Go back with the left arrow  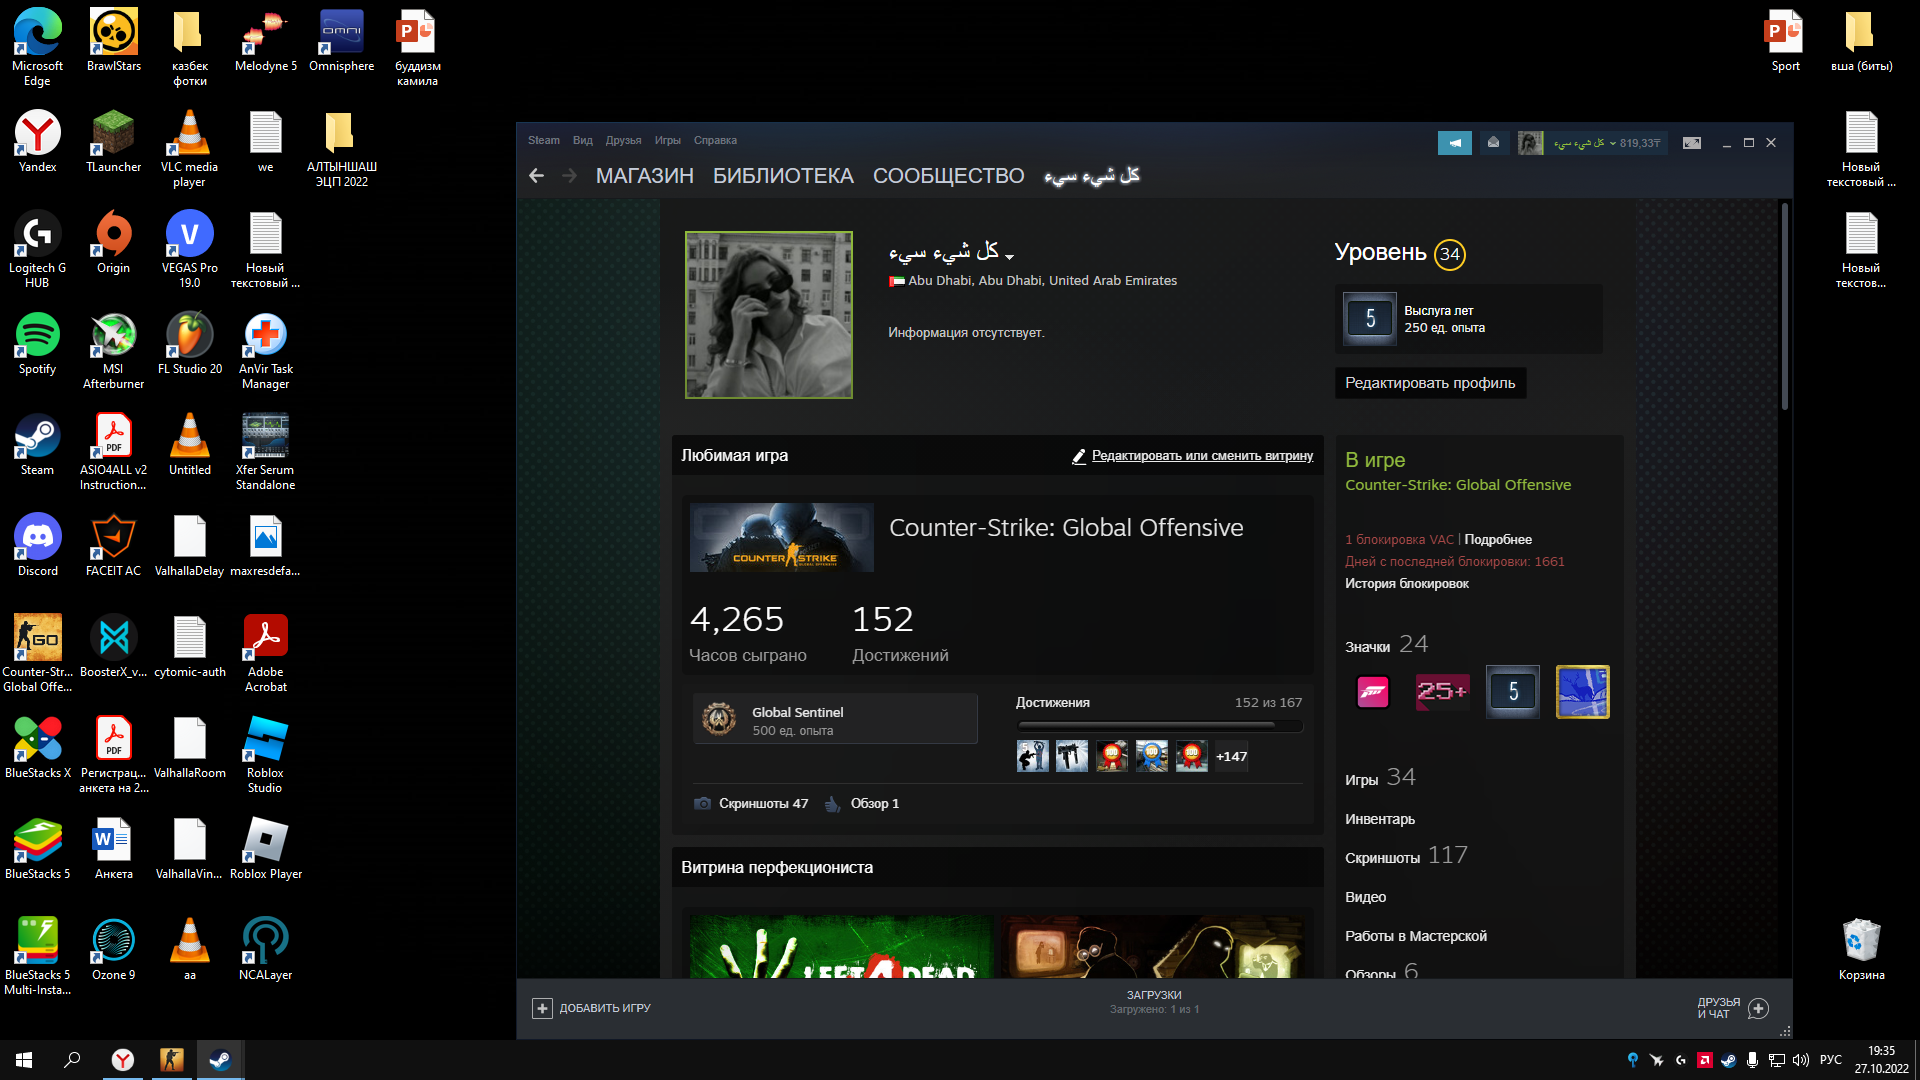coord(537,176)
